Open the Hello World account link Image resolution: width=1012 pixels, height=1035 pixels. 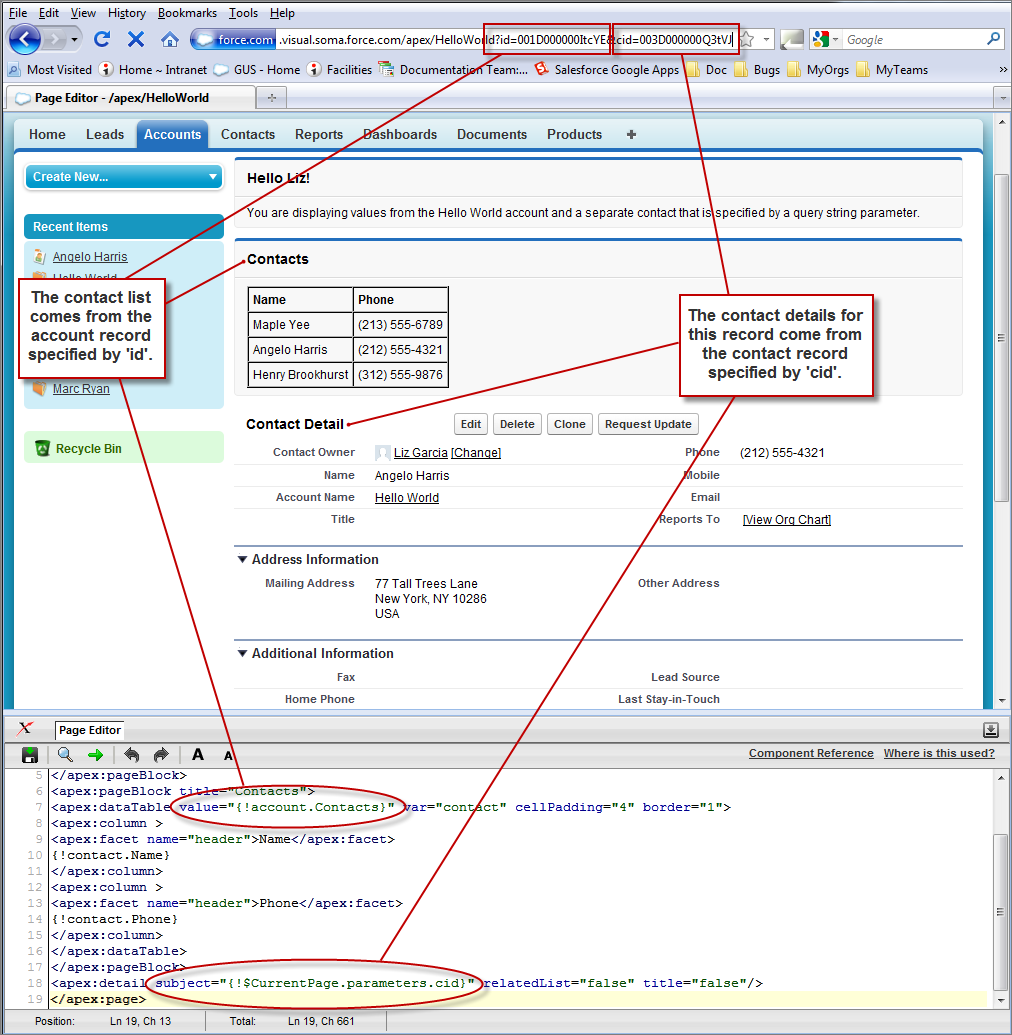coord(406,497)
